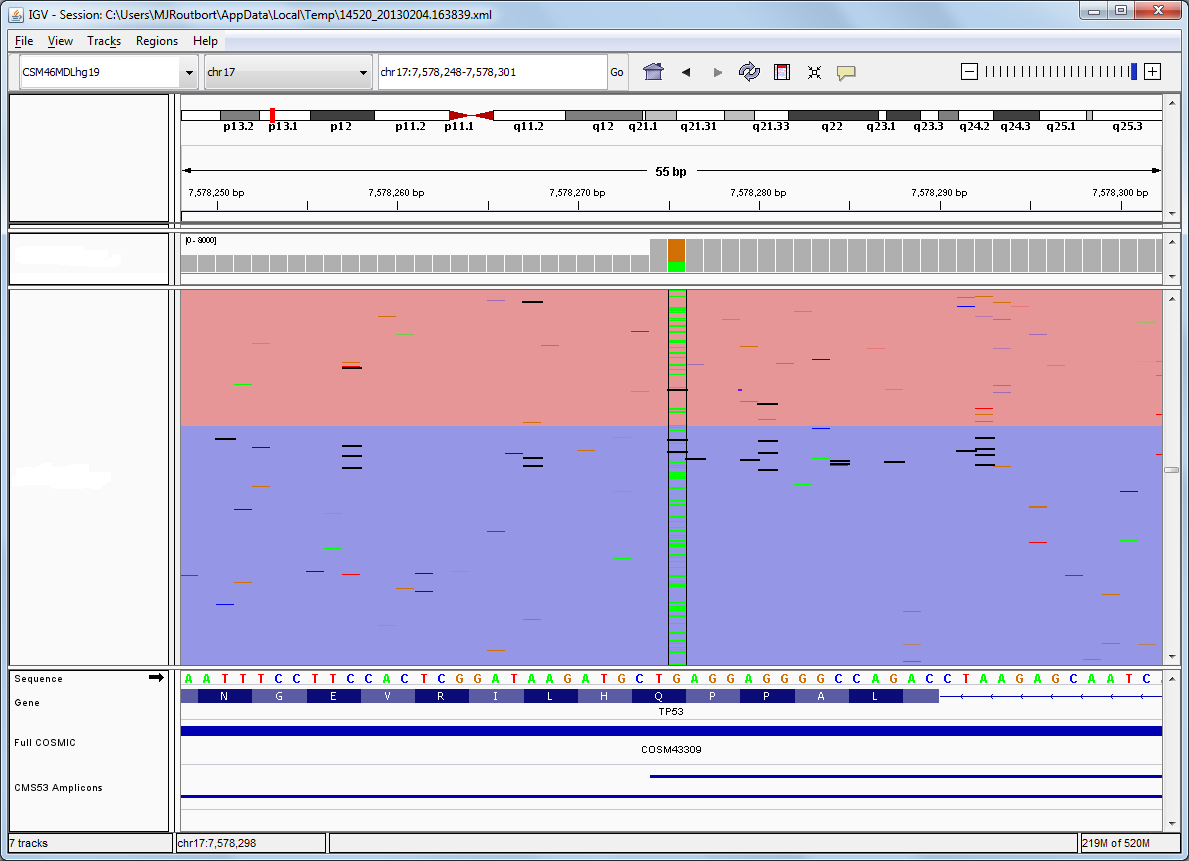Select the CMS53 Amplicons track name

[x=58, y=787]
